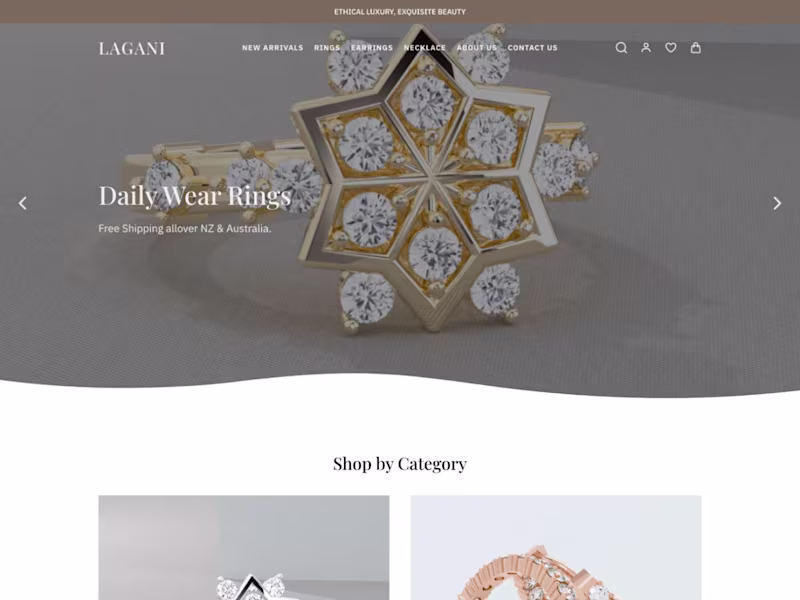800x600 pixels.
Task: Open the Necklace menu item
Action: click(x=424, y=48)
